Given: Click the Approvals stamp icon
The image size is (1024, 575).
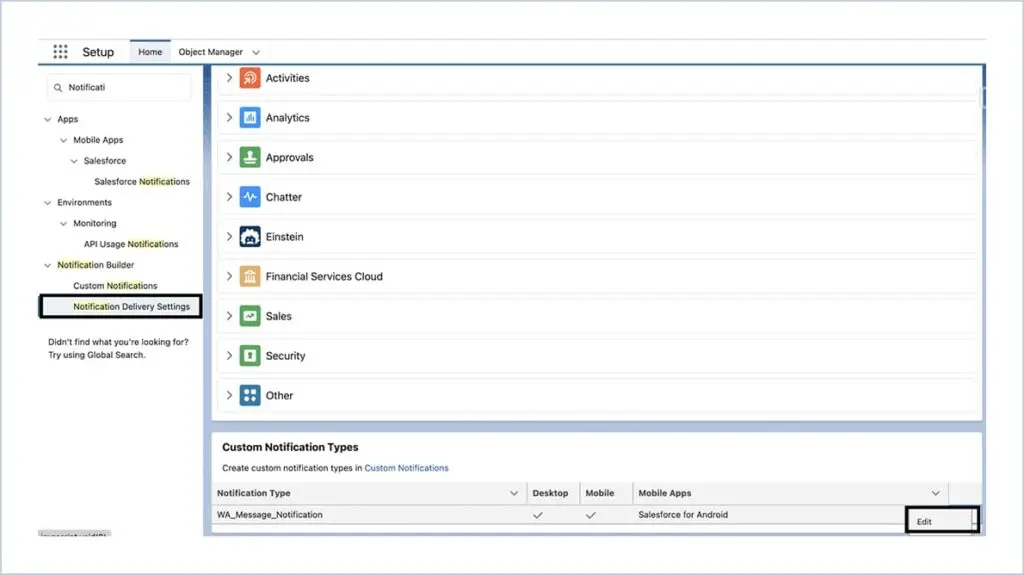Looking at the screenshot, I should [249, 157].
